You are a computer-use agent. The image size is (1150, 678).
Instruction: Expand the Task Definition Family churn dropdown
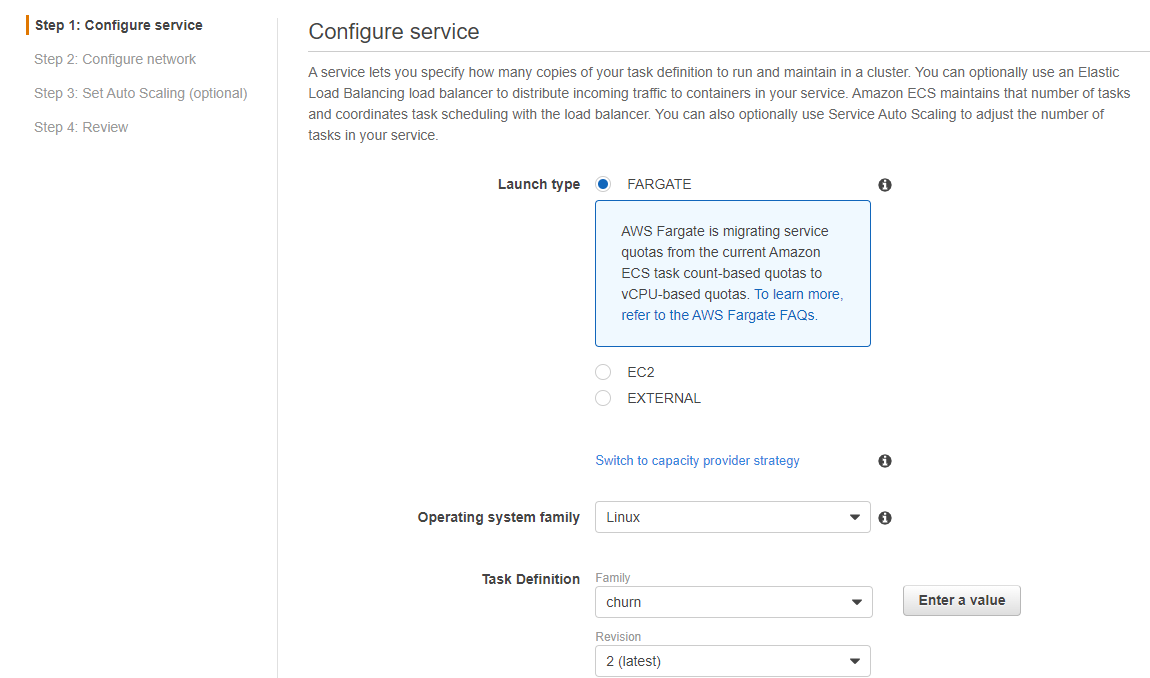pyautogui.click(x=733, y=602)
